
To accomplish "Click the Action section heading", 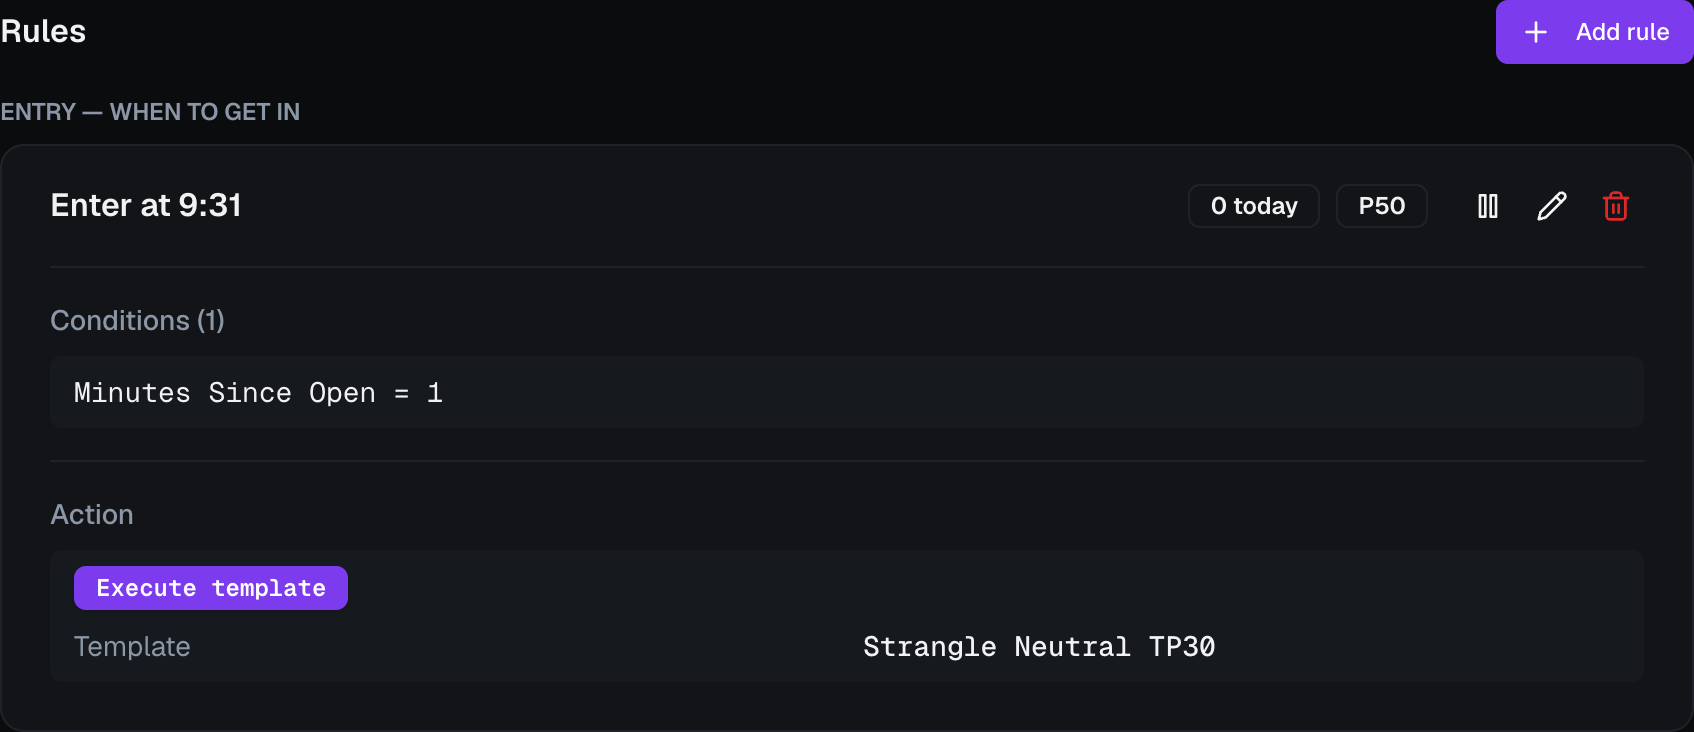I will (92, 514).
